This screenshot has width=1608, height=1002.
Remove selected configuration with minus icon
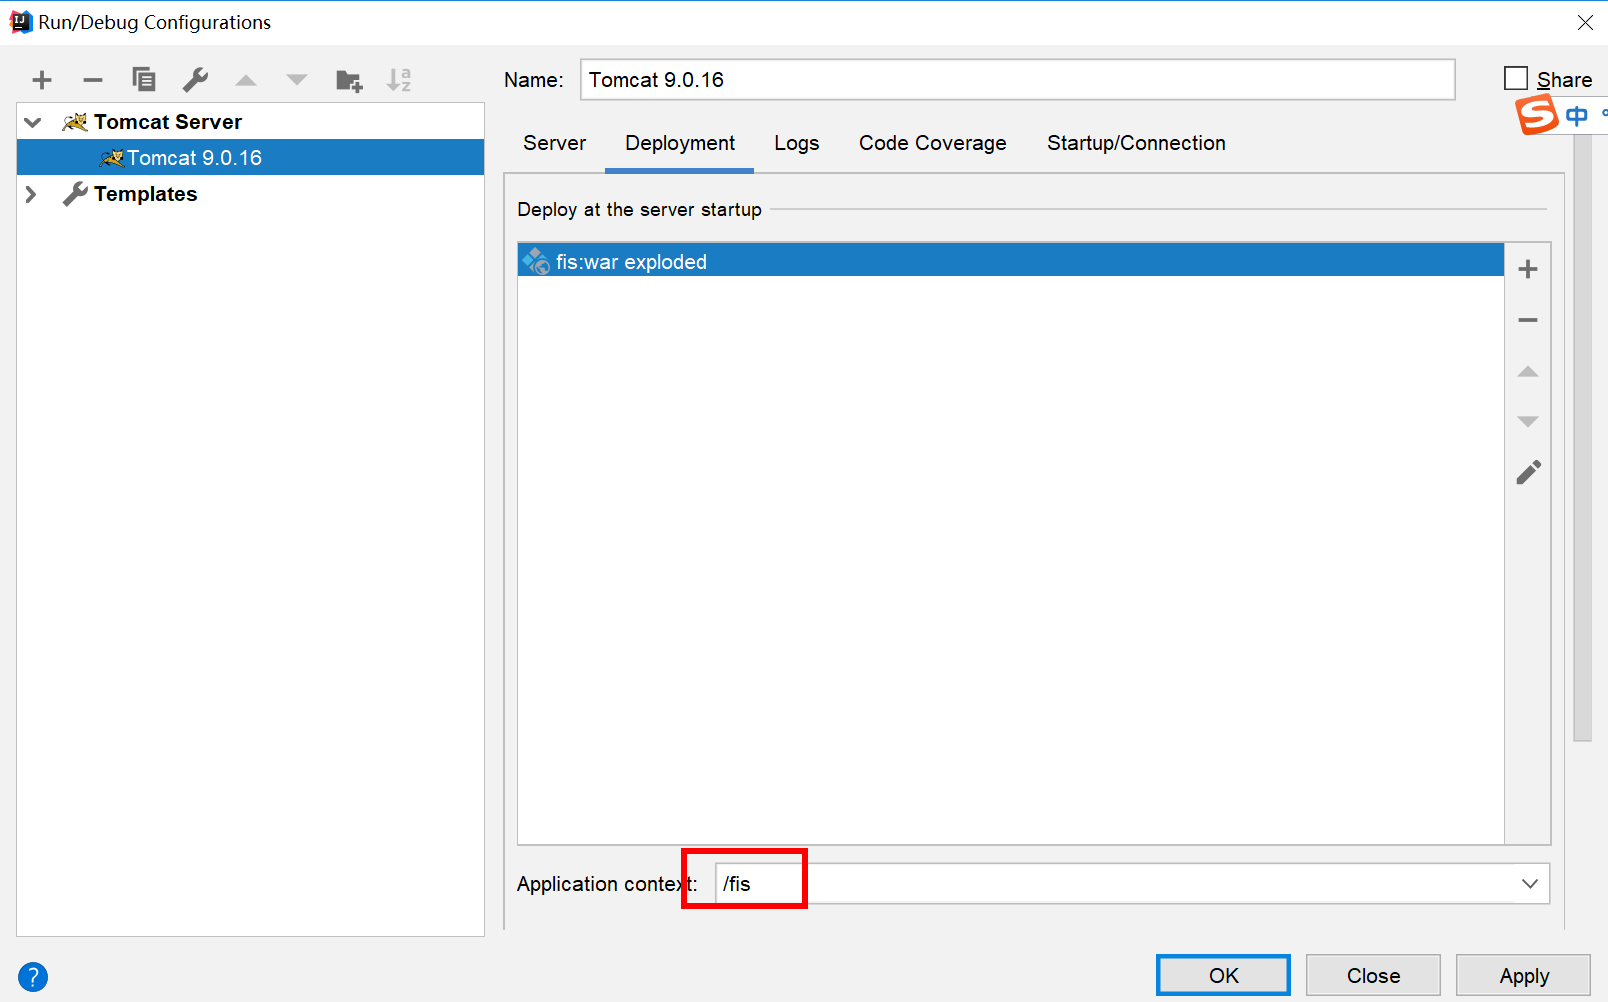[93, 80]
